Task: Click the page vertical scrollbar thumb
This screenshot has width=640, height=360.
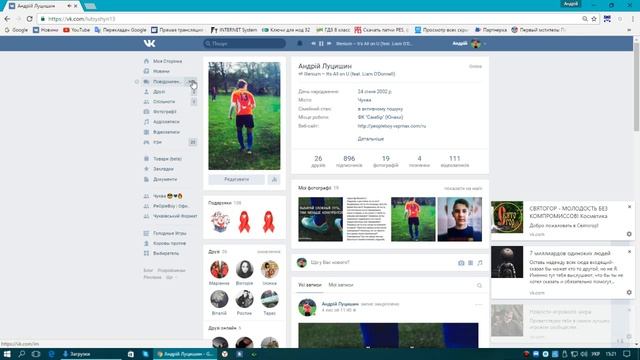Action: click(636, 86)
